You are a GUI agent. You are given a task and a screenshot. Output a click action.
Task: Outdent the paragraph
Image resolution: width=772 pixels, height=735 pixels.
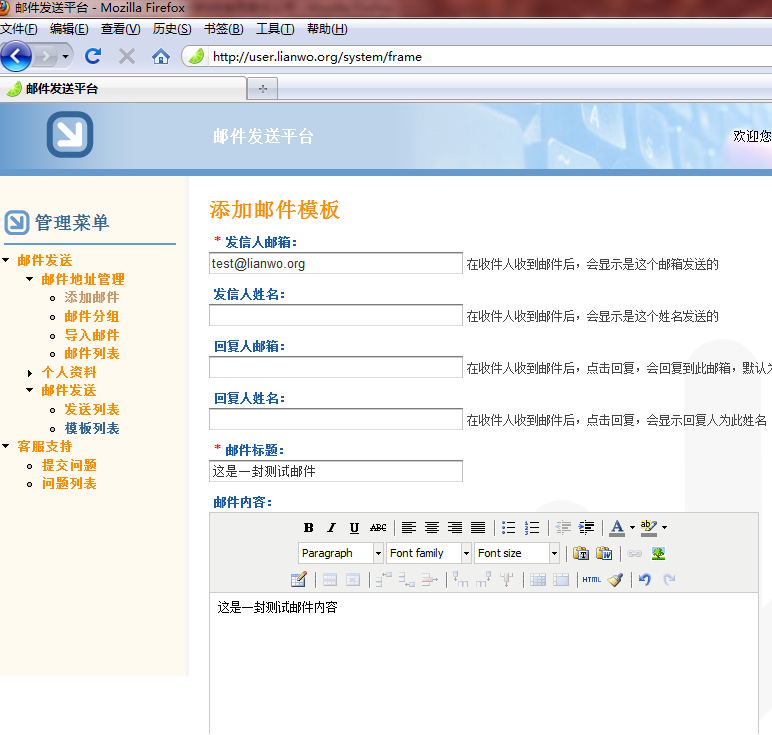(563, 528)
